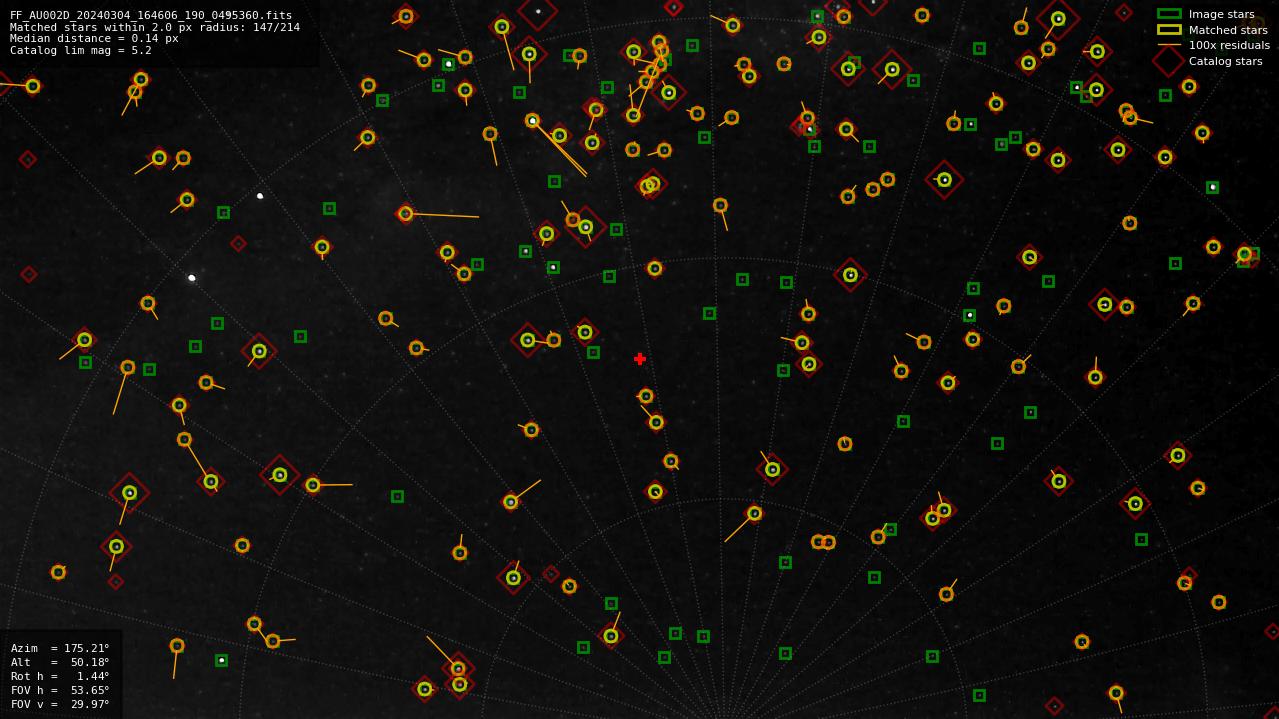The image size is (1279, 719).
Task: Click the red cross center marker
Action: 640,359
